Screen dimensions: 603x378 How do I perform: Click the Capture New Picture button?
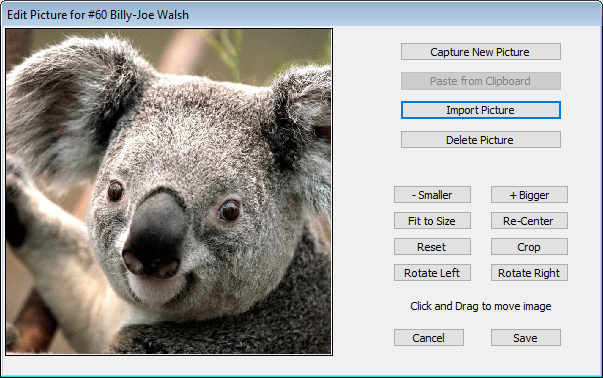point(481,52)
